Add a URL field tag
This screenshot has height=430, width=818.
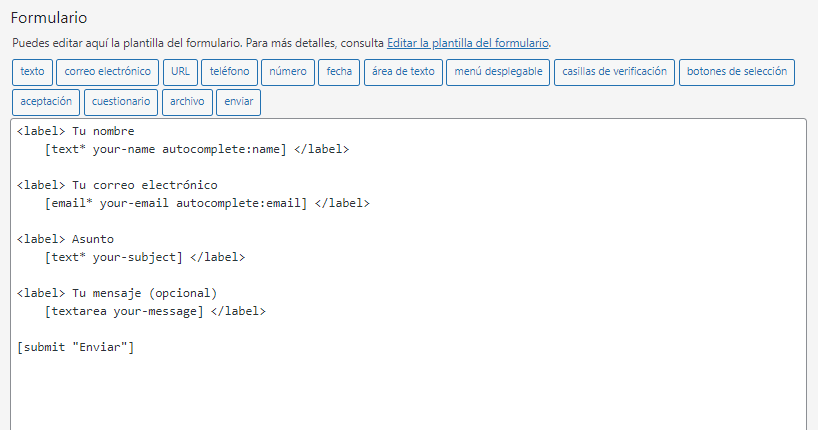pyautogui.click(x=181, y=72)
